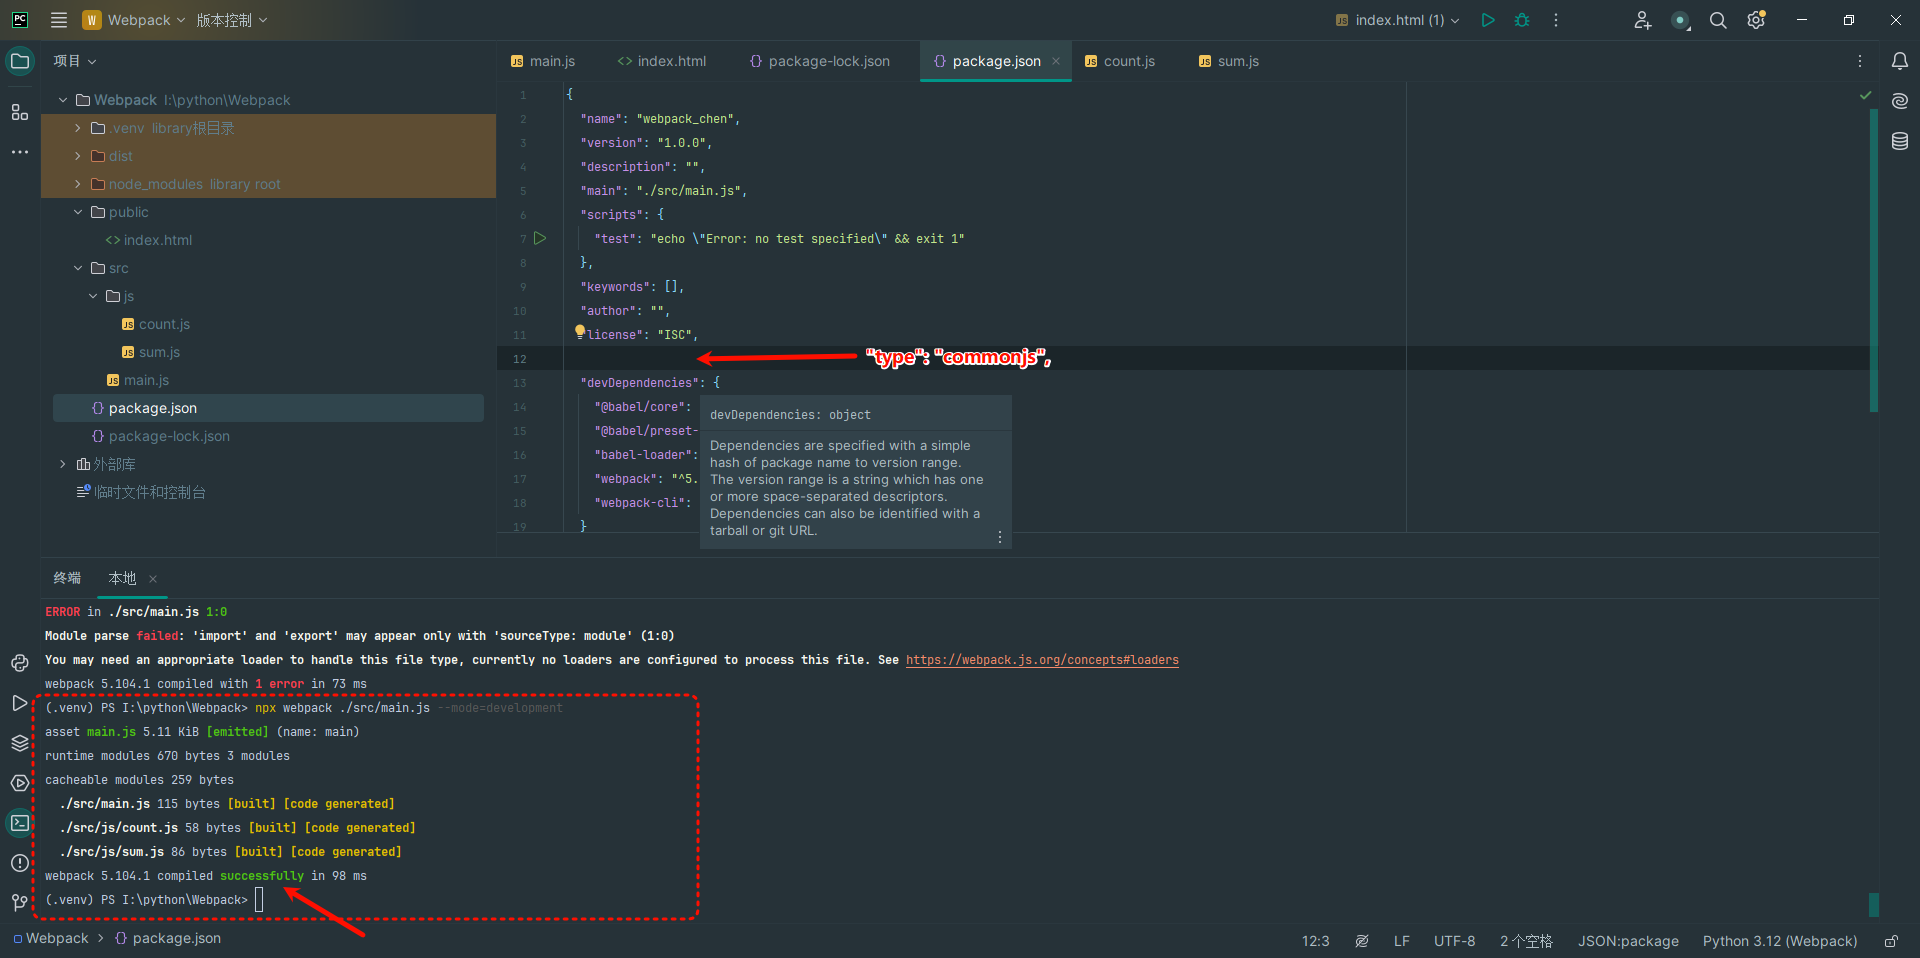The image size is (1920, 958).
Task: Open the webpack.js.org loaders link in terminal
Action: 1042,660
